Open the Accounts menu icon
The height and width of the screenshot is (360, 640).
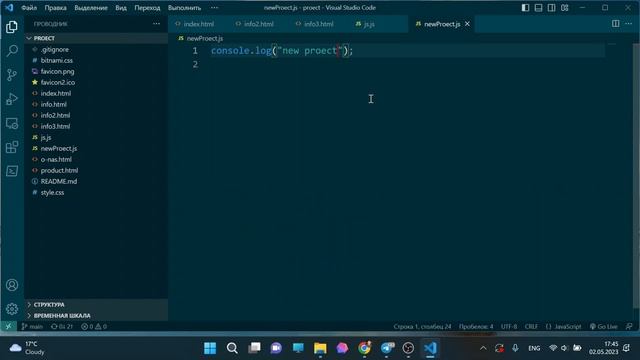[x=12, y=285]
